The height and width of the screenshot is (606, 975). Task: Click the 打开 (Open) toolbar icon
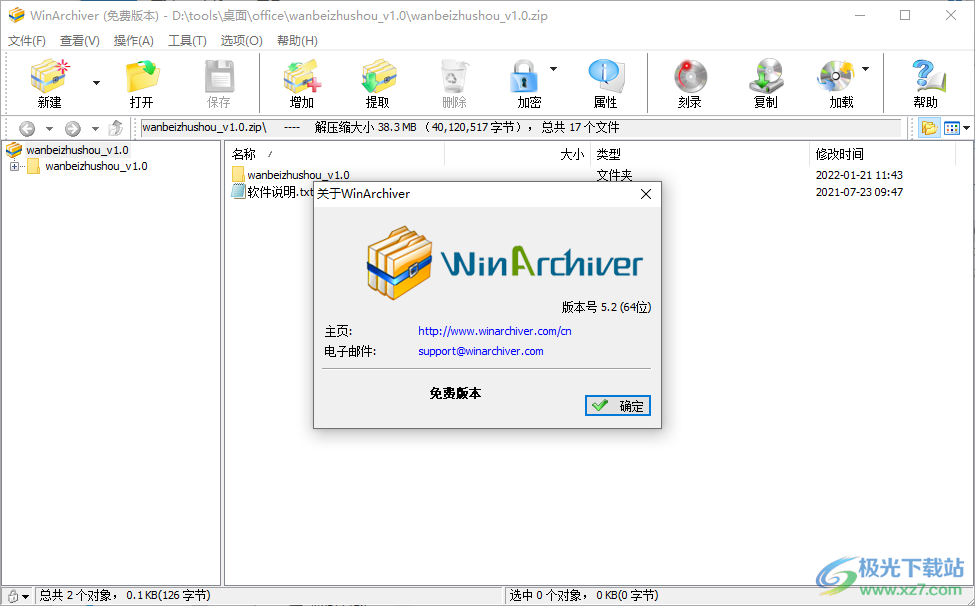click(x=142, y=76)
